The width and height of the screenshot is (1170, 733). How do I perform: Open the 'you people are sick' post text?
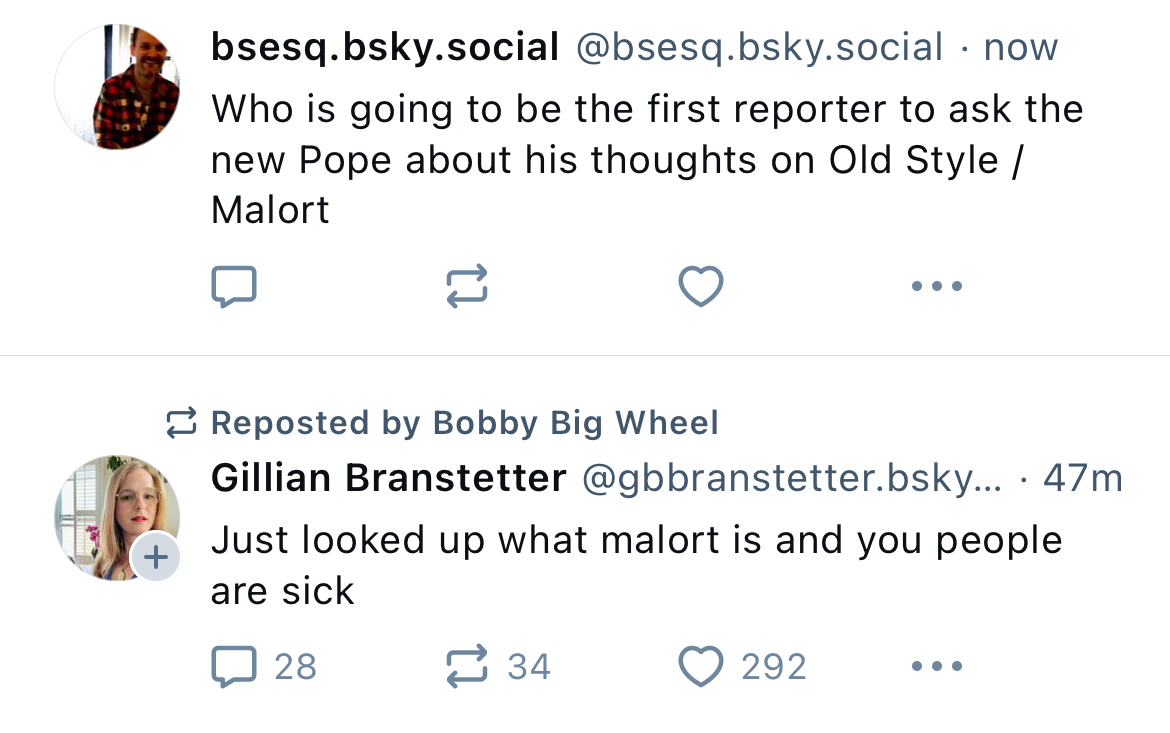[x=636, y=565]
